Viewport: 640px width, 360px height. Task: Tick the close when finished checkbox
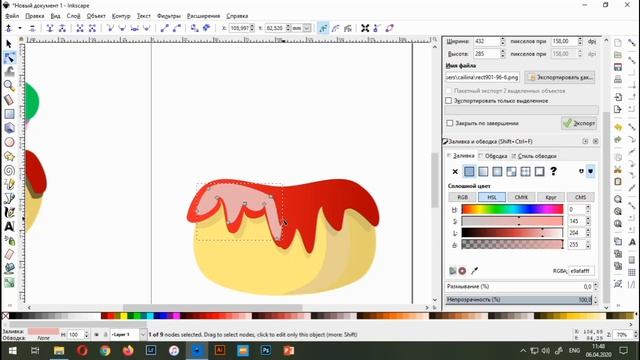click(450, 123)
